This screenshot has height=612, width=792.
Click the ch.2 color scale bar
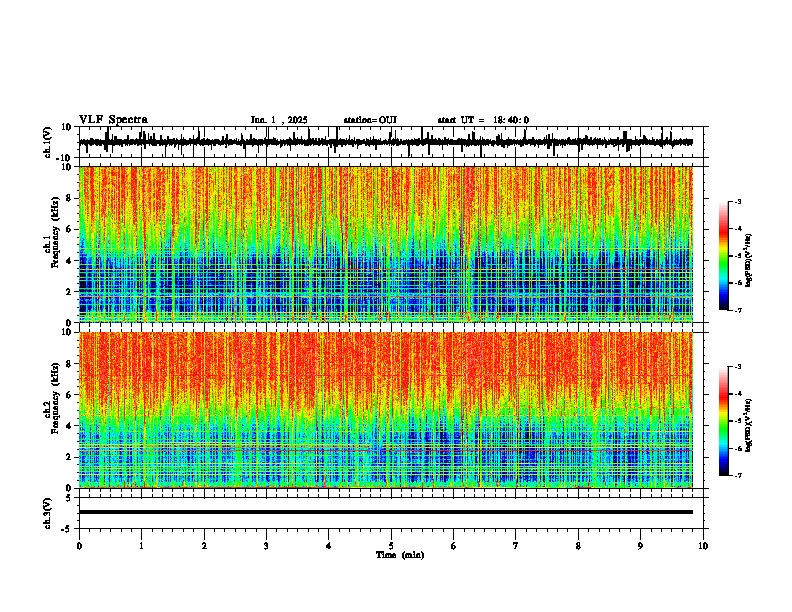click(724, 421)
